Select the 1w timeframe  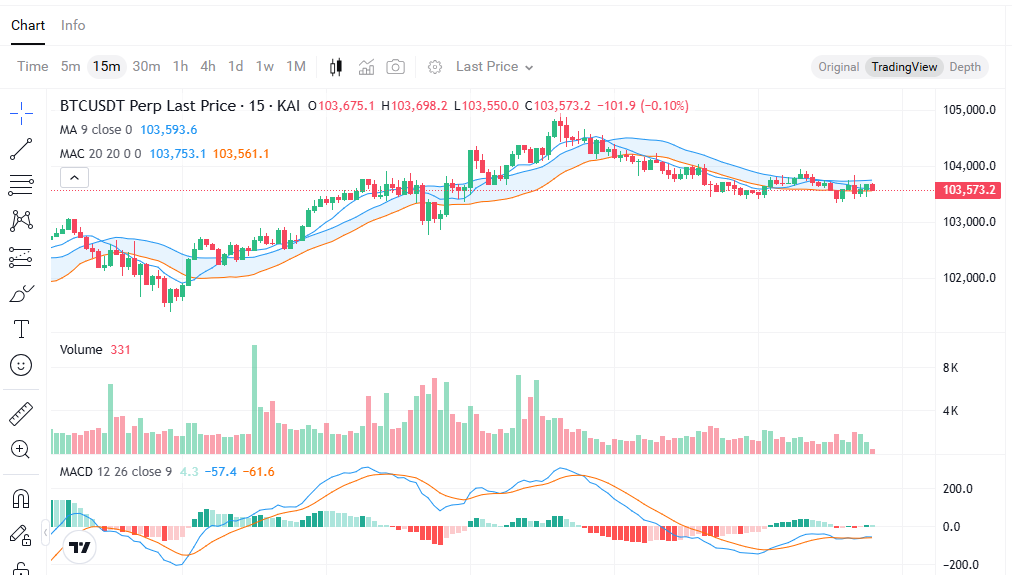[265, 66]
